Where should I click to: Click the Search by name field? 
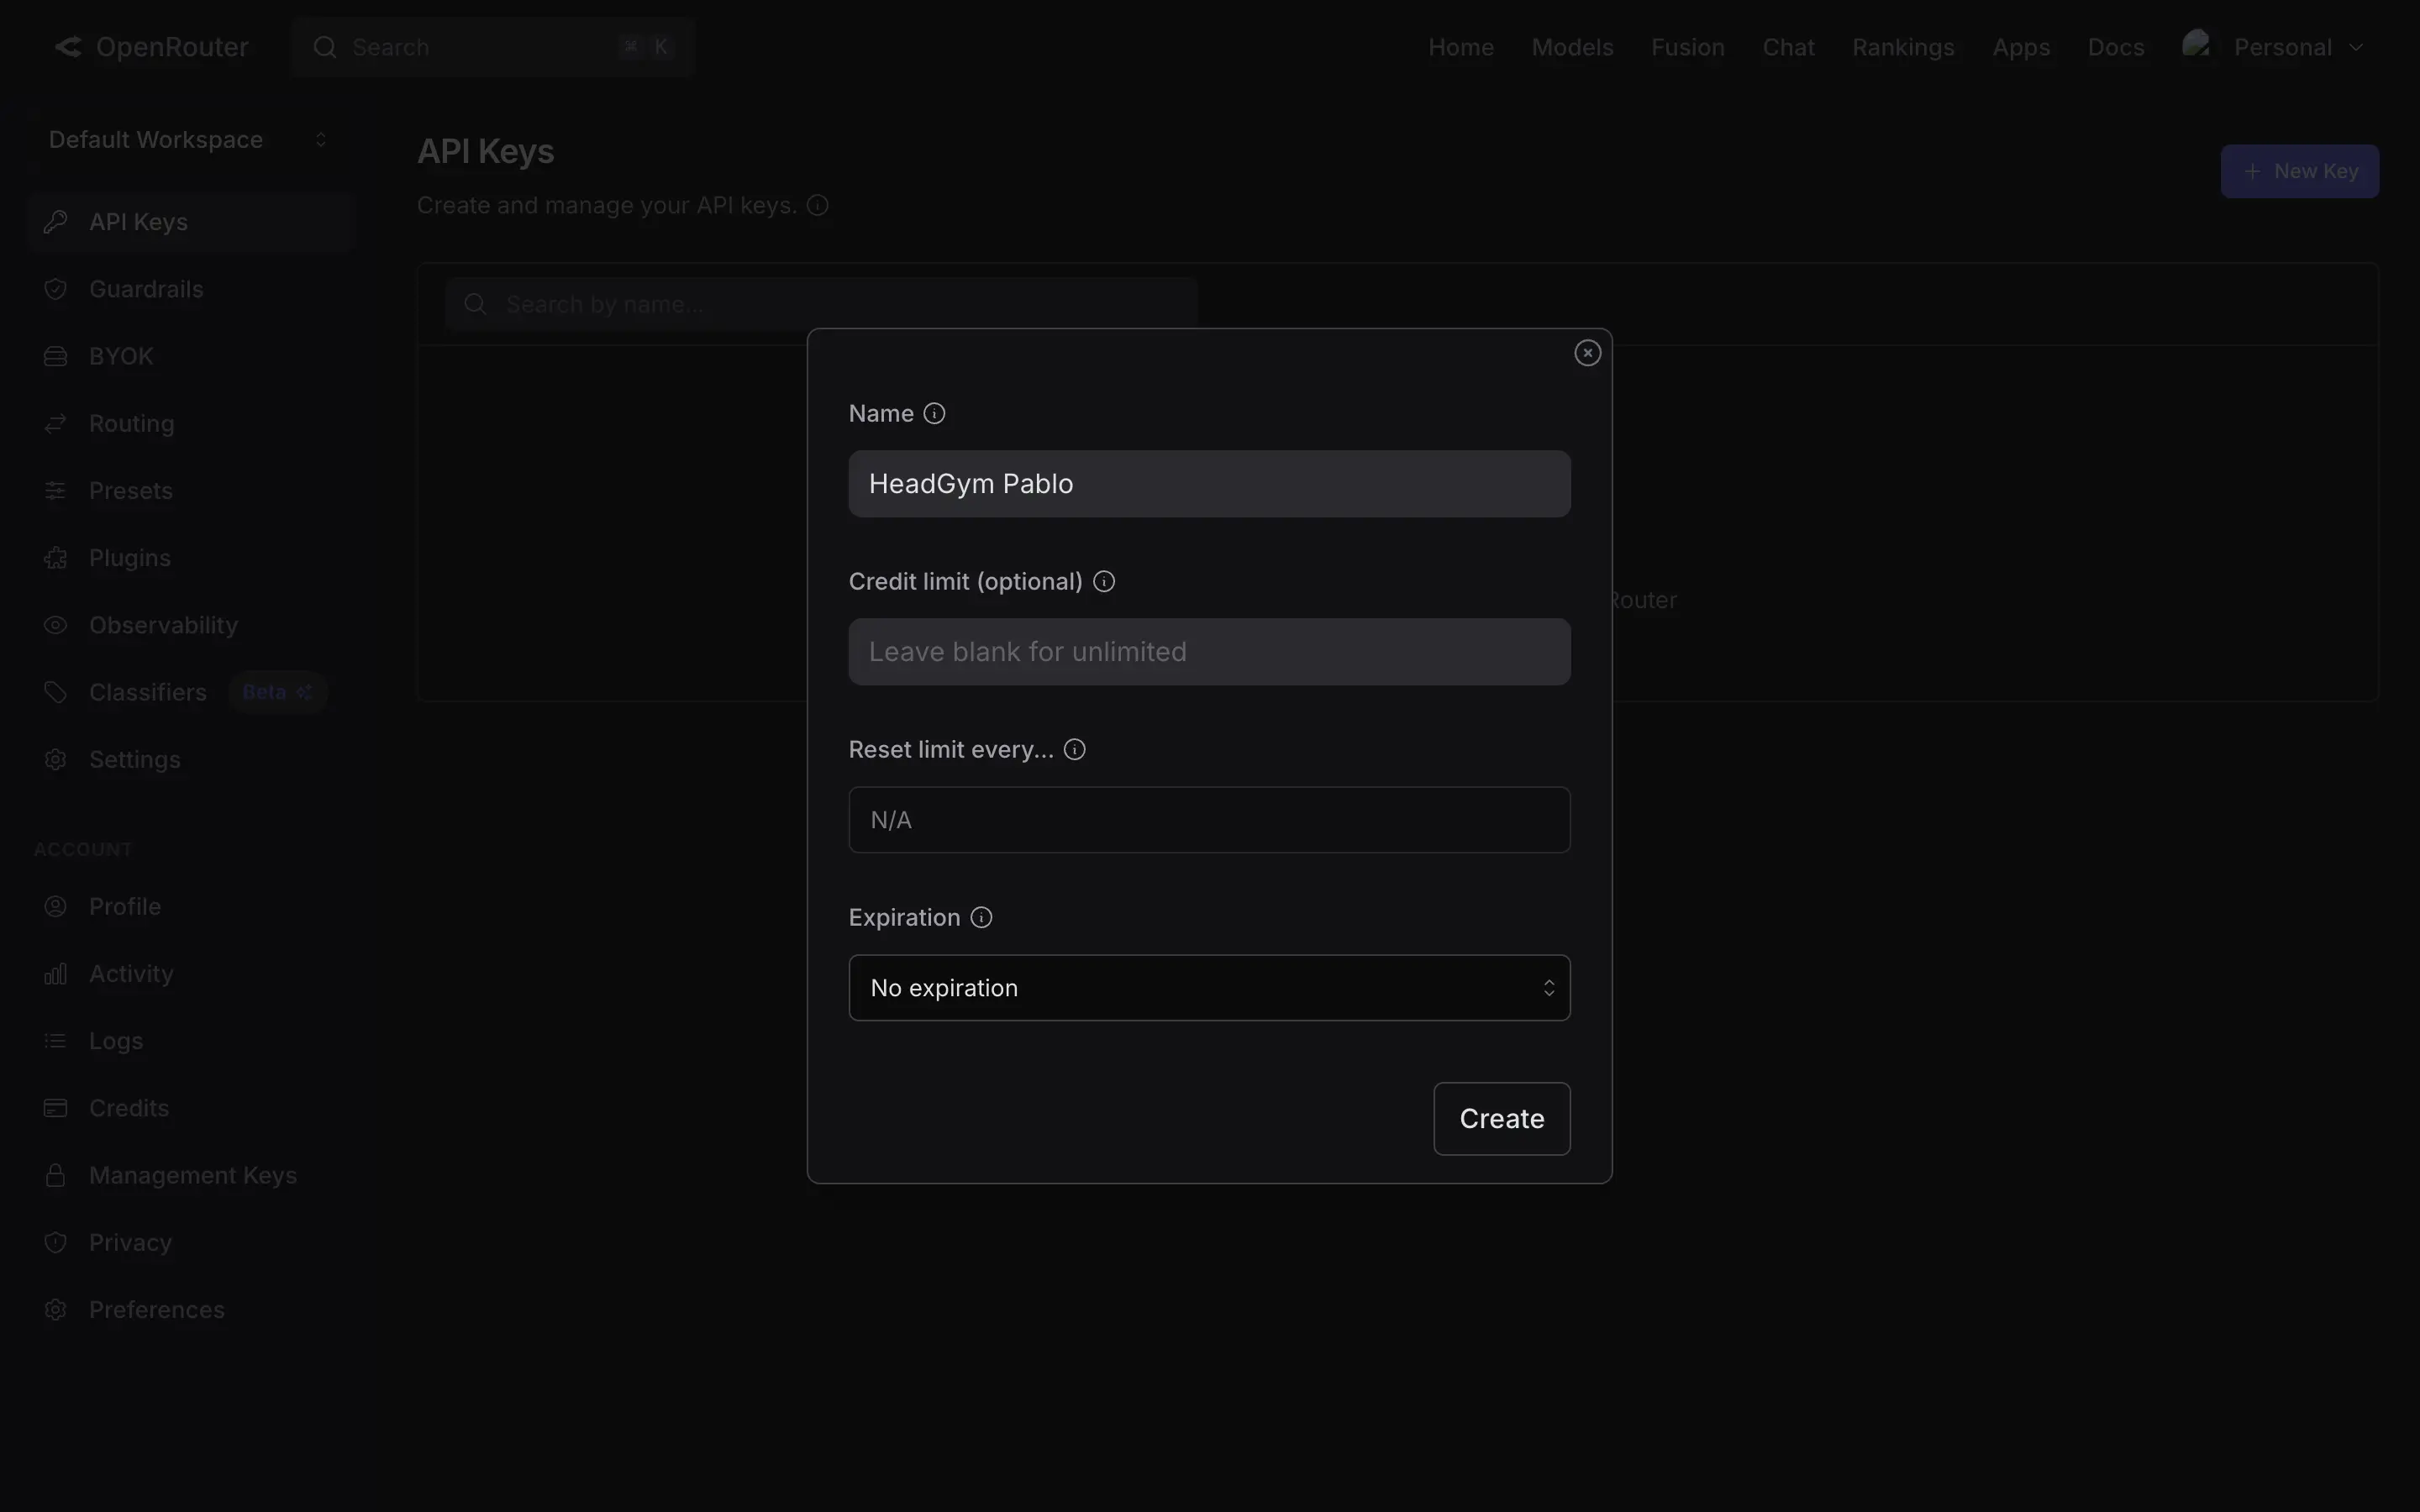click(x=822, y=304)
